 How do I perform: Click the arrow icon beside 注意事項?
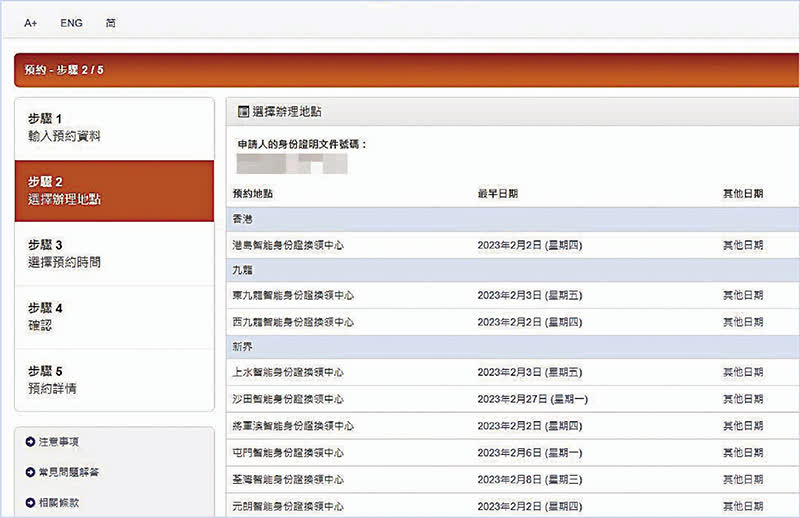click(x=29, y=441)
